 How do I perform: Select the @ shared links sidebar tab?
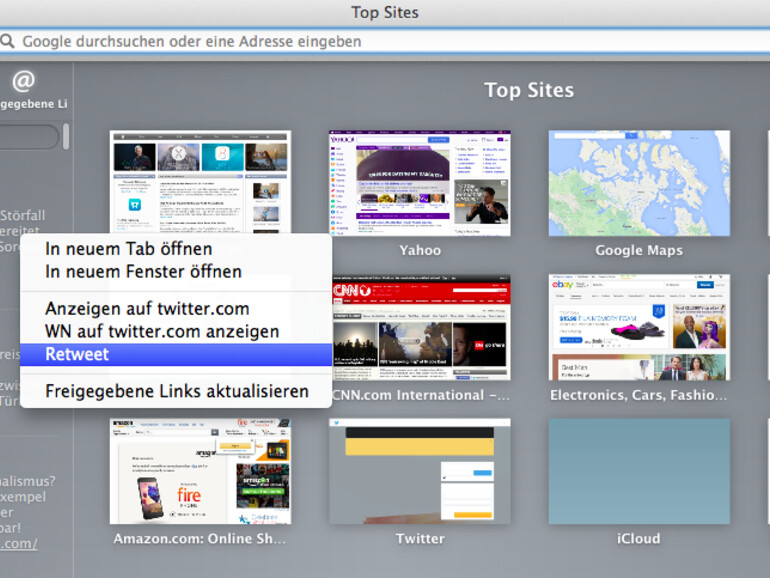click(x=24, y=82)
